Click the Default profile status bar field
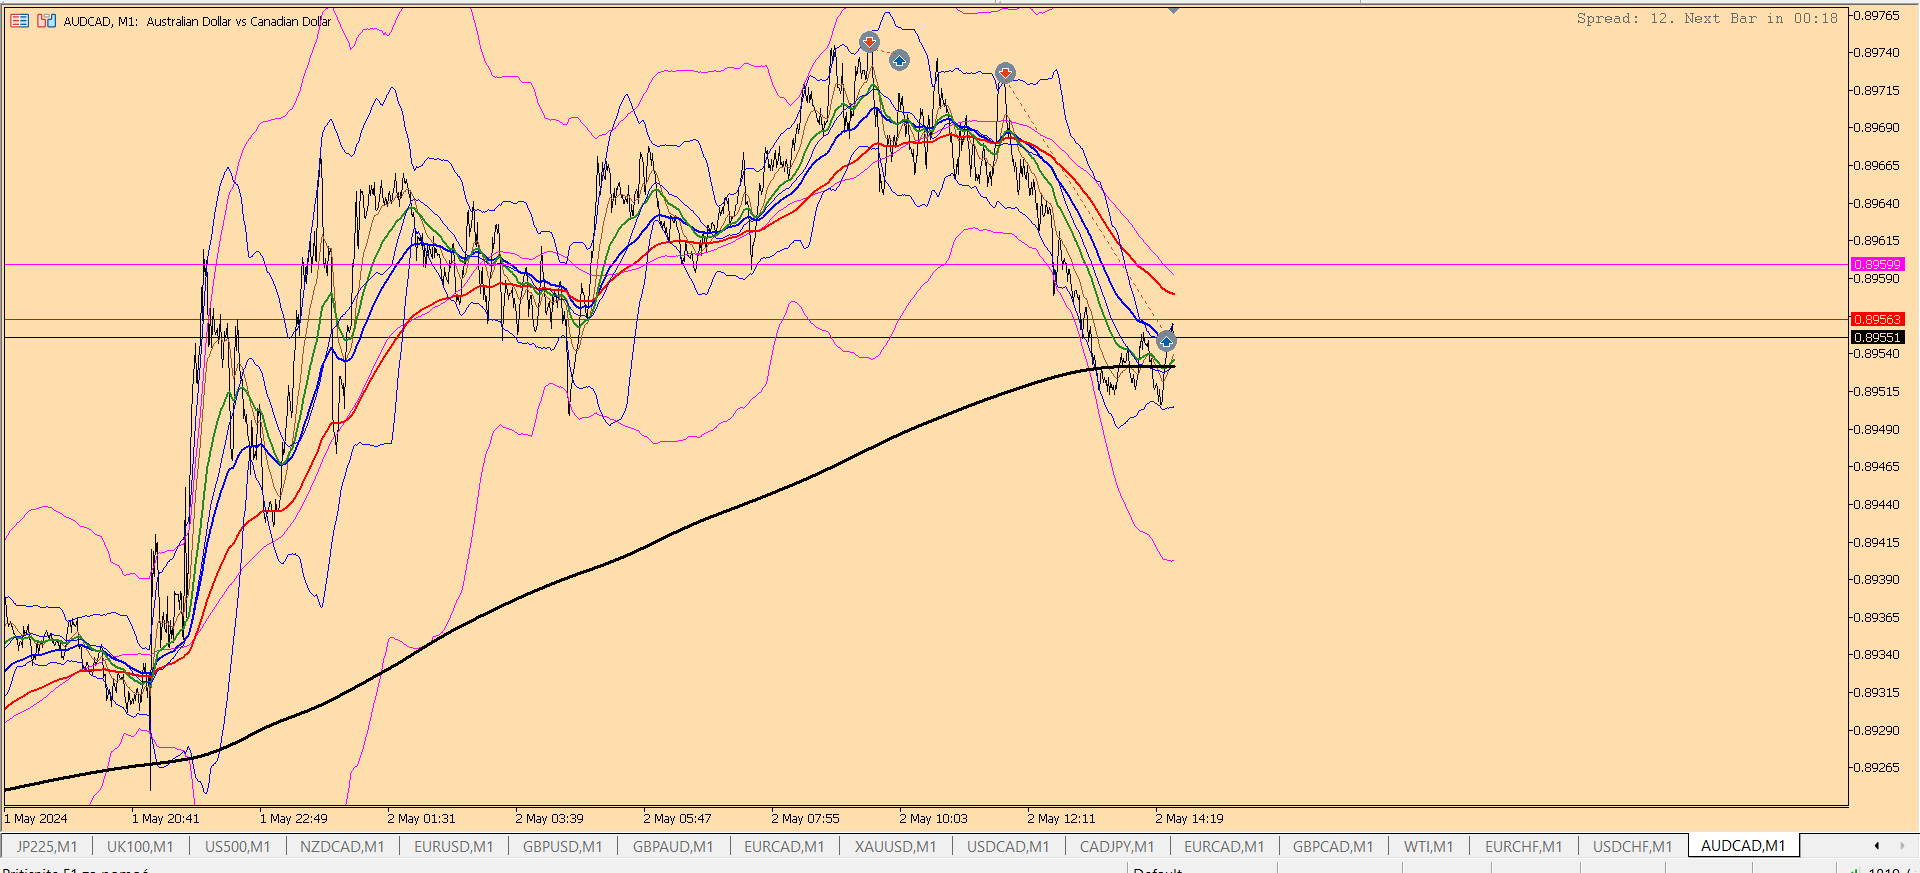 point(1200,870)
